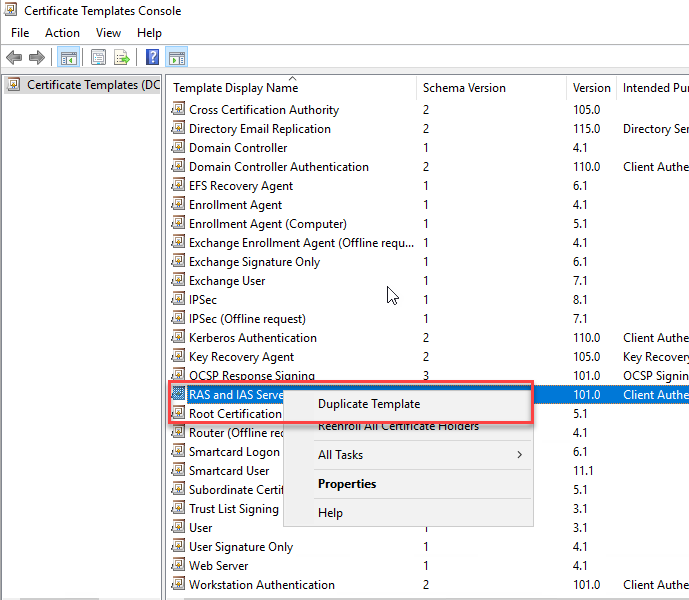
Task: Open the File menu in the menu bar
Action: click(x=20, y=33)
